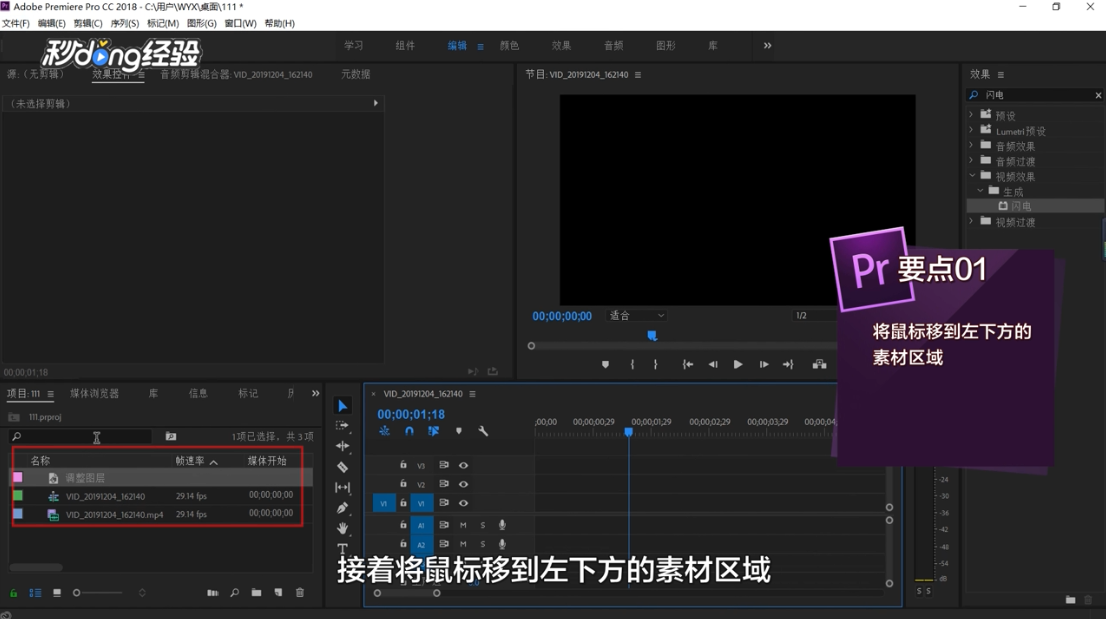Open the 元数据 tab
Image resolution: width=1106 pixels, height=619 pixels.
point(356,74)
